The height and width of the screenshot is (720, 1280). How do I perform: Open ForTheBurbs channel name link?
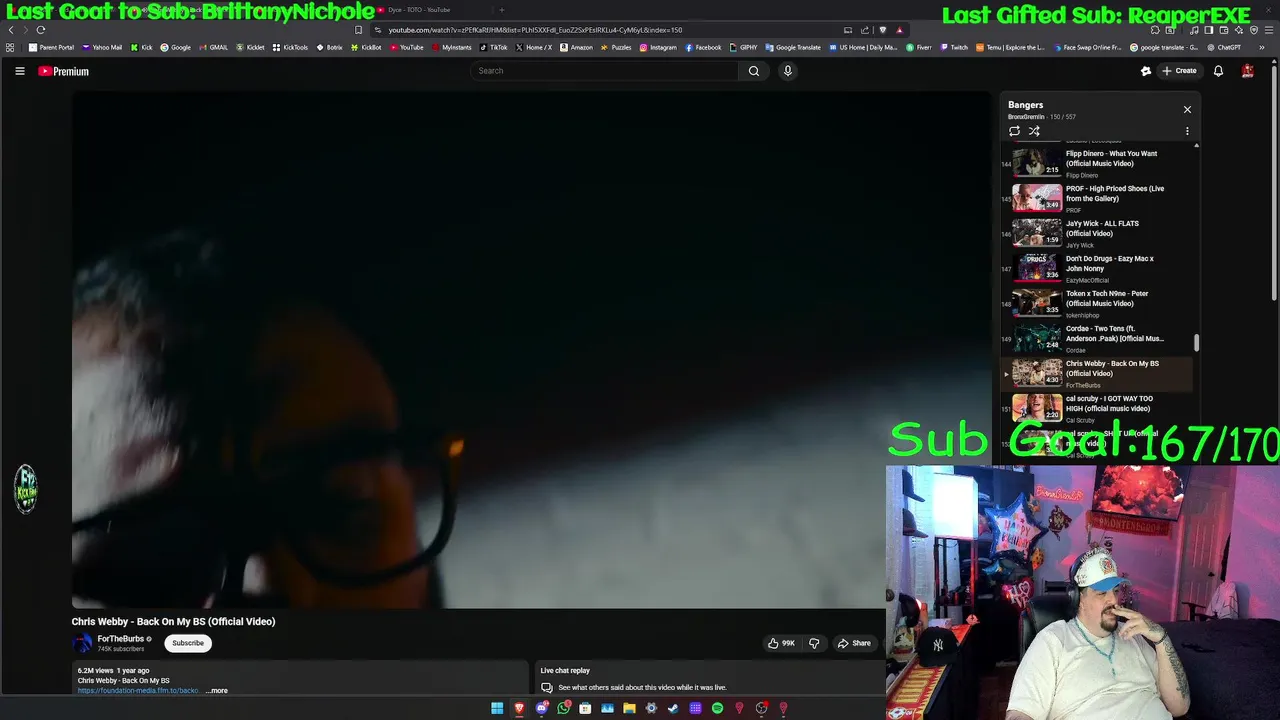(x=121, y=639)
